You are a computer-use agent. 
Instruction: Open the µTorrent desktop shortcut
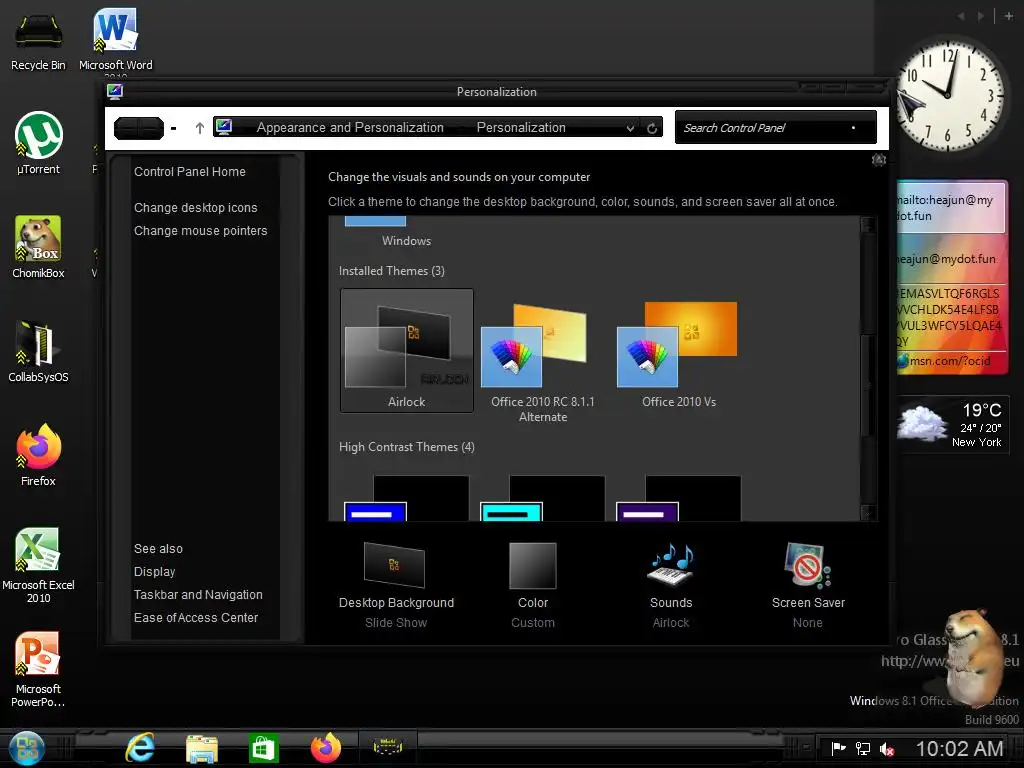(x=39, y=144)
